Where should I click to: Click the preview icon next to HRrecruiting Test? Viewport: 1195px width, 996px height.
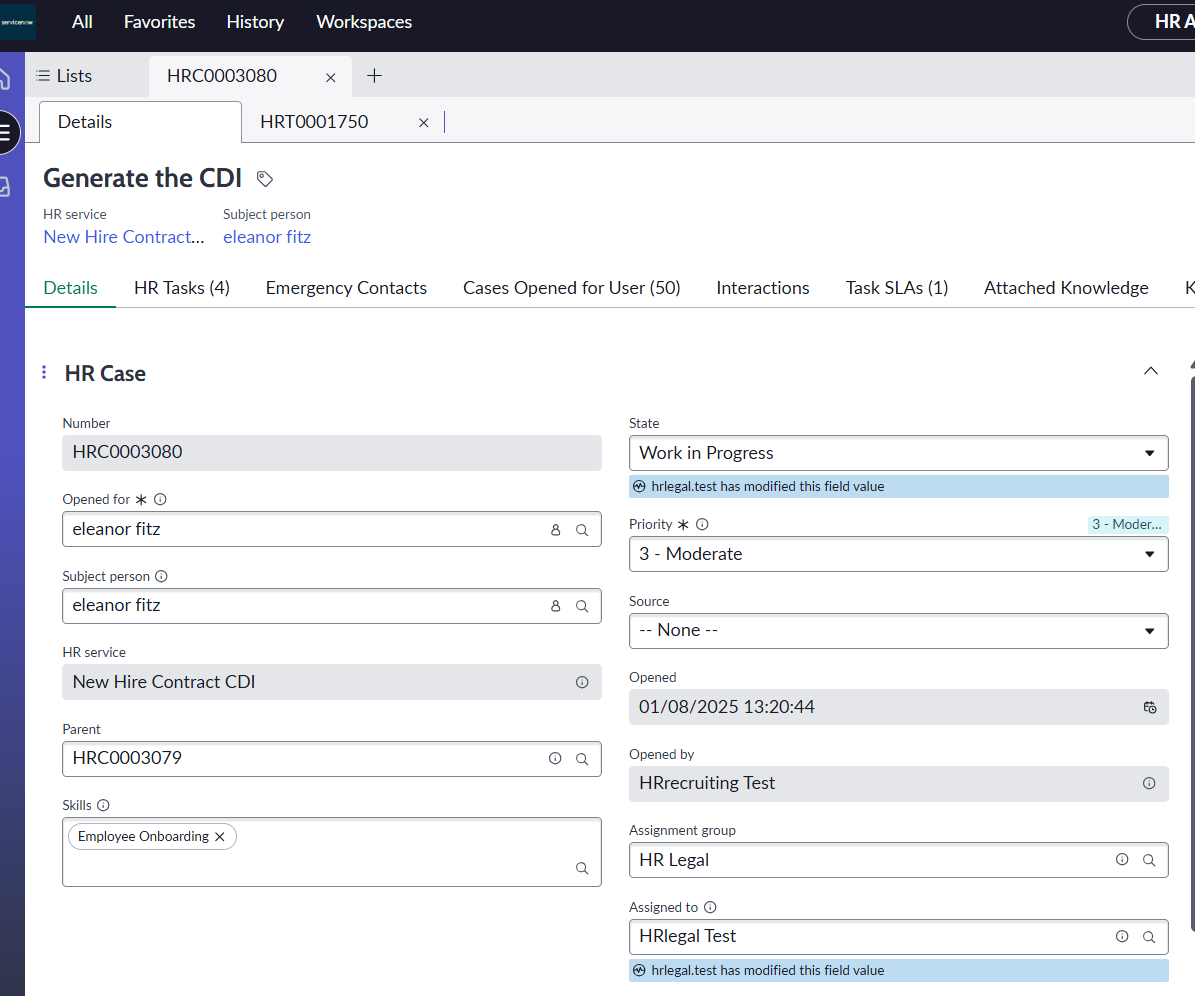click(x=1149, y=784)
